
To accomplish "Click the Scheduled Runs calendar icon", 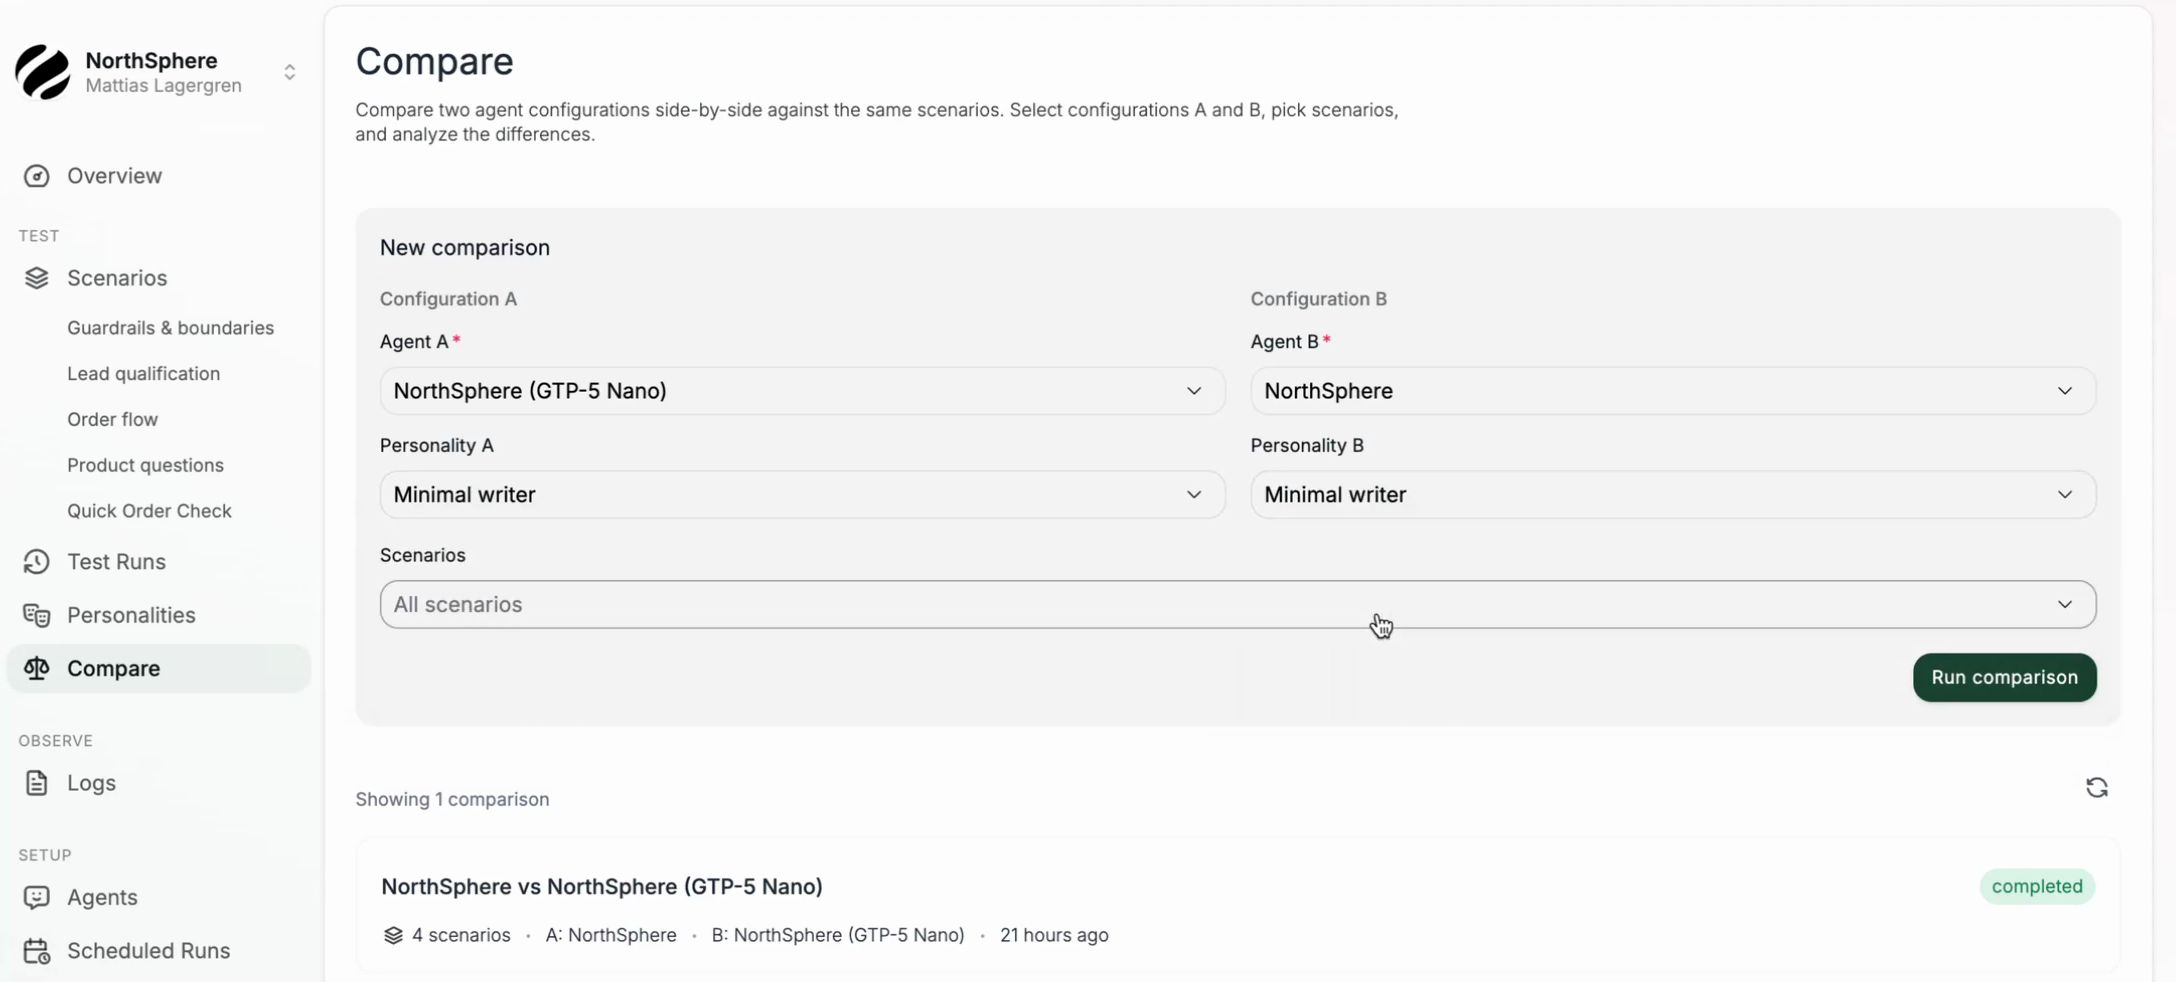I will (x=36, y=951).
